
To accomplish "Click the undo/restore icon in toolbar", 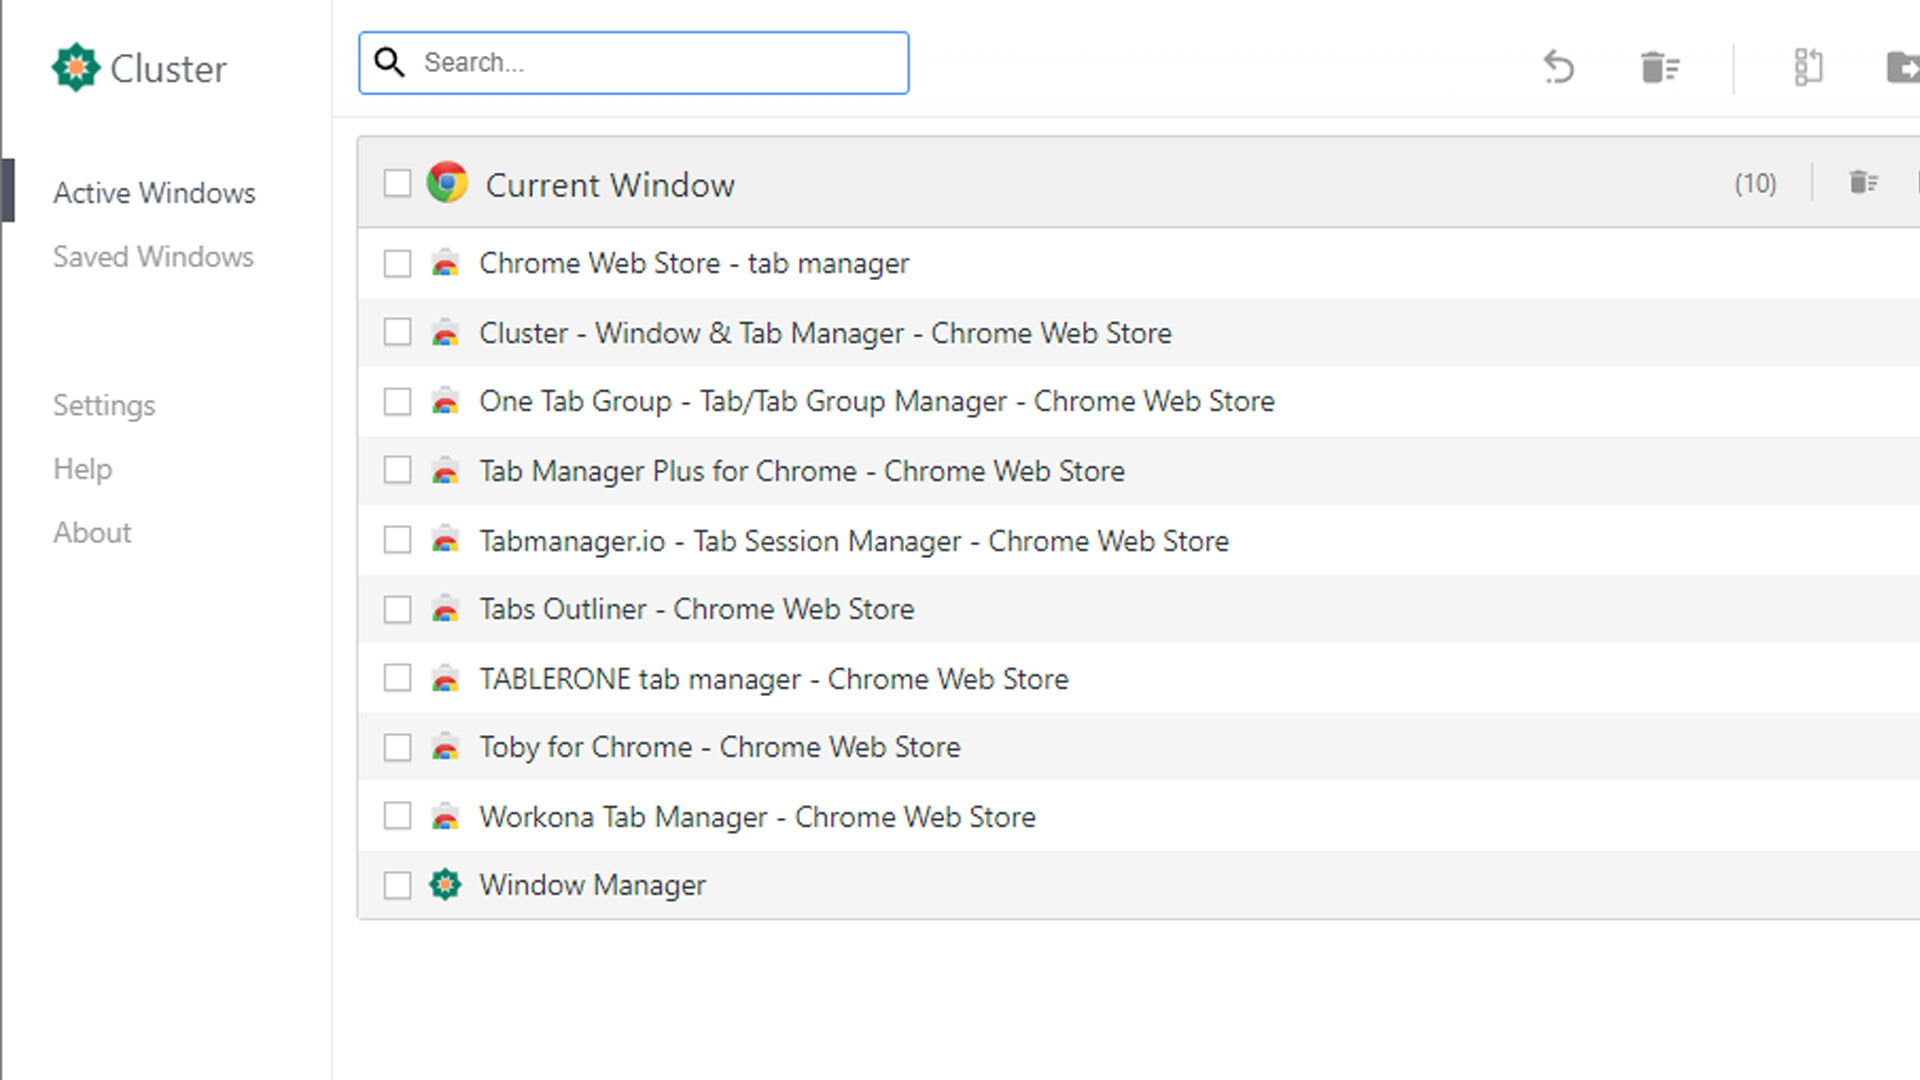I will click(x=1559, y=66).
